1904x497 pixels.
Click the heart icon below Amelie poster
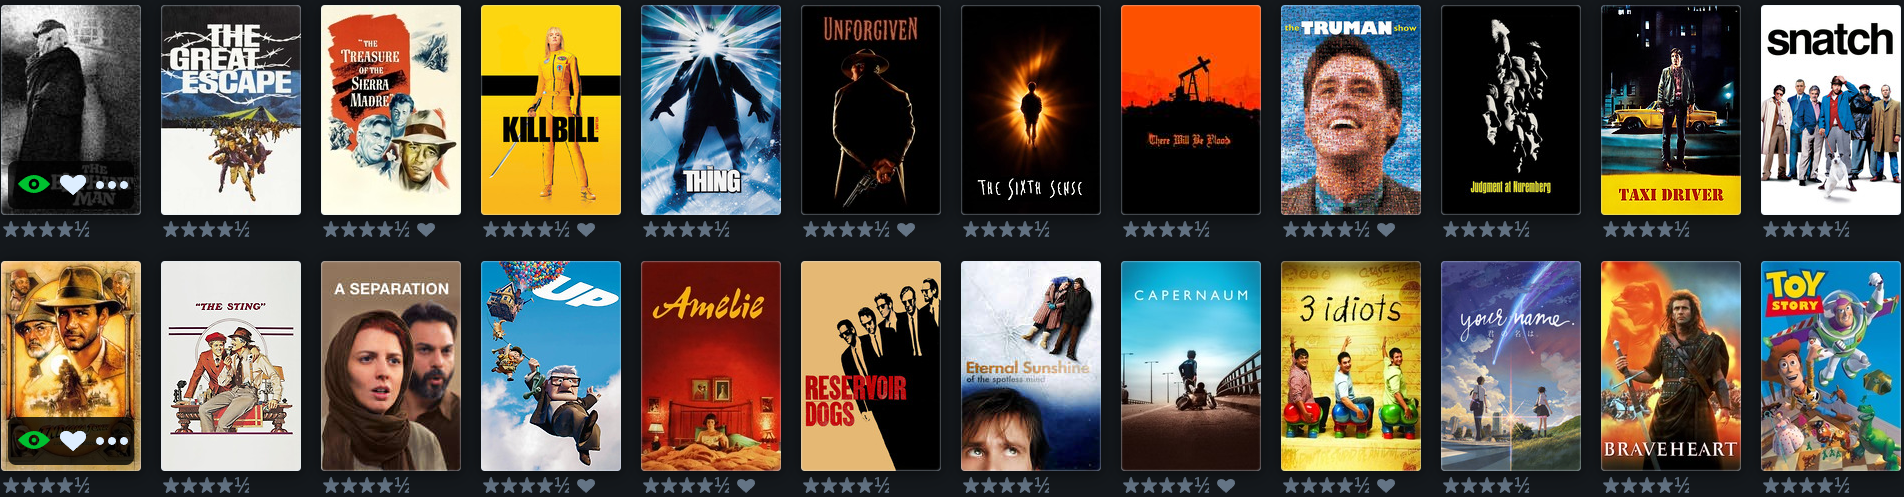(746, 485)
